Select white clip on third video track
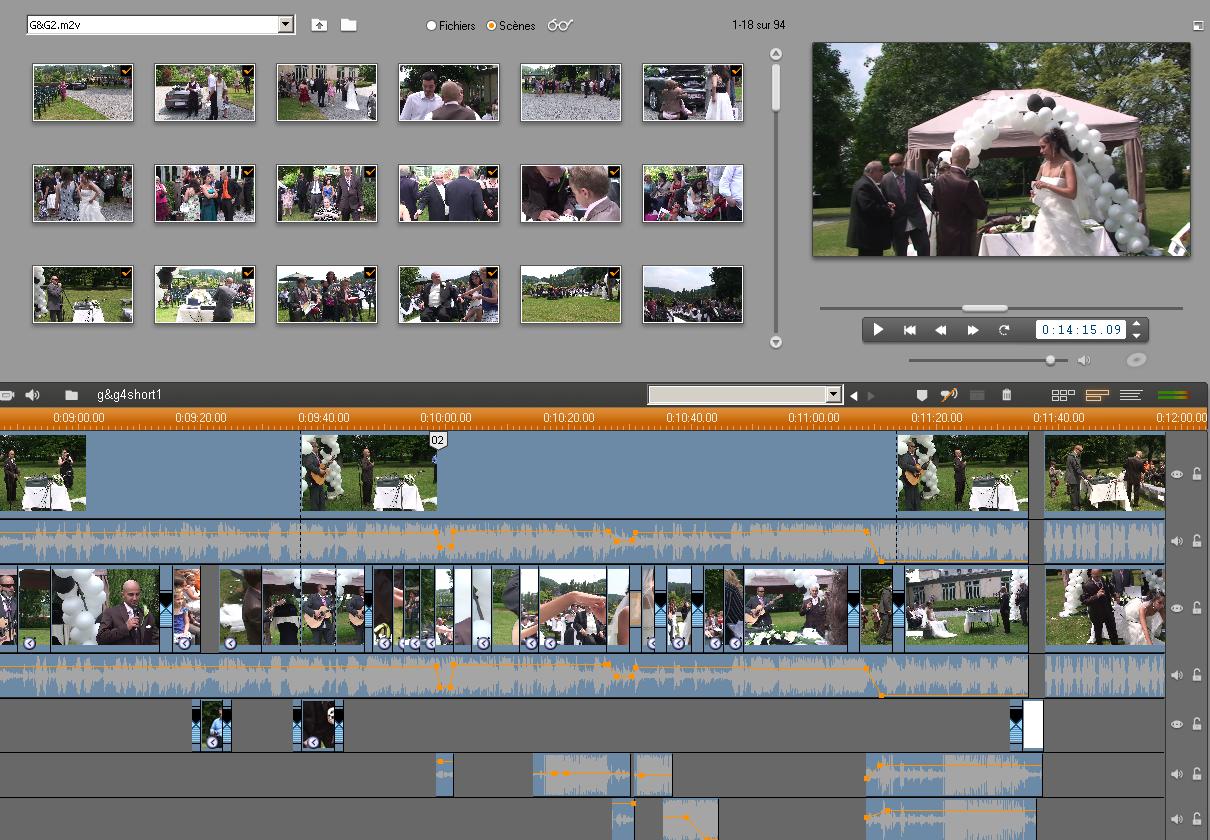This screenshot has height=840, width=1210. click(1033, 725)
